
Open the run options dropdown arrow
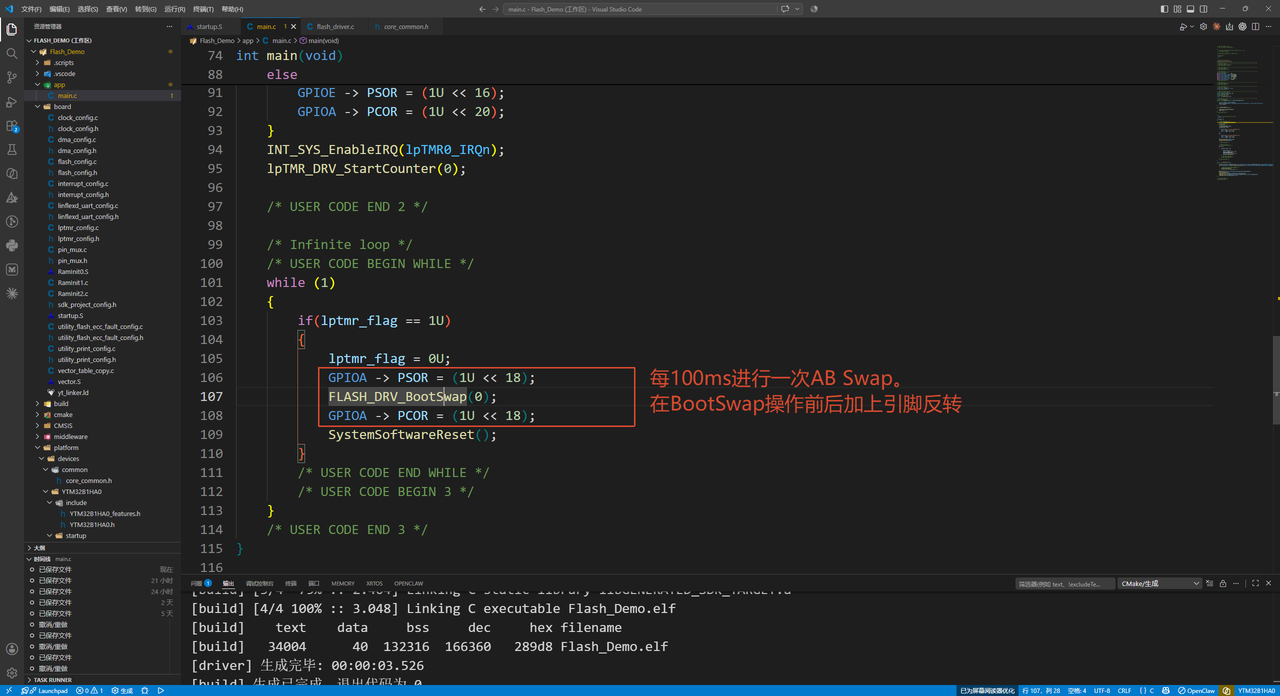pyautogui.click(x=1192, y=27)
